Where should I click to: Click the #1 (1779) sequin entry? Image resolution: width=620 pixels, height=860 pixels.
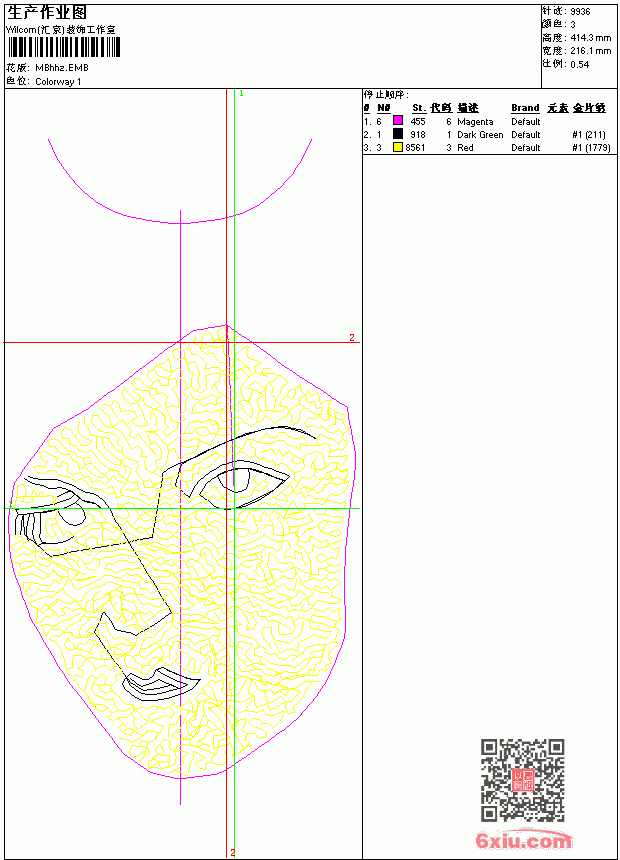point(591,148)
